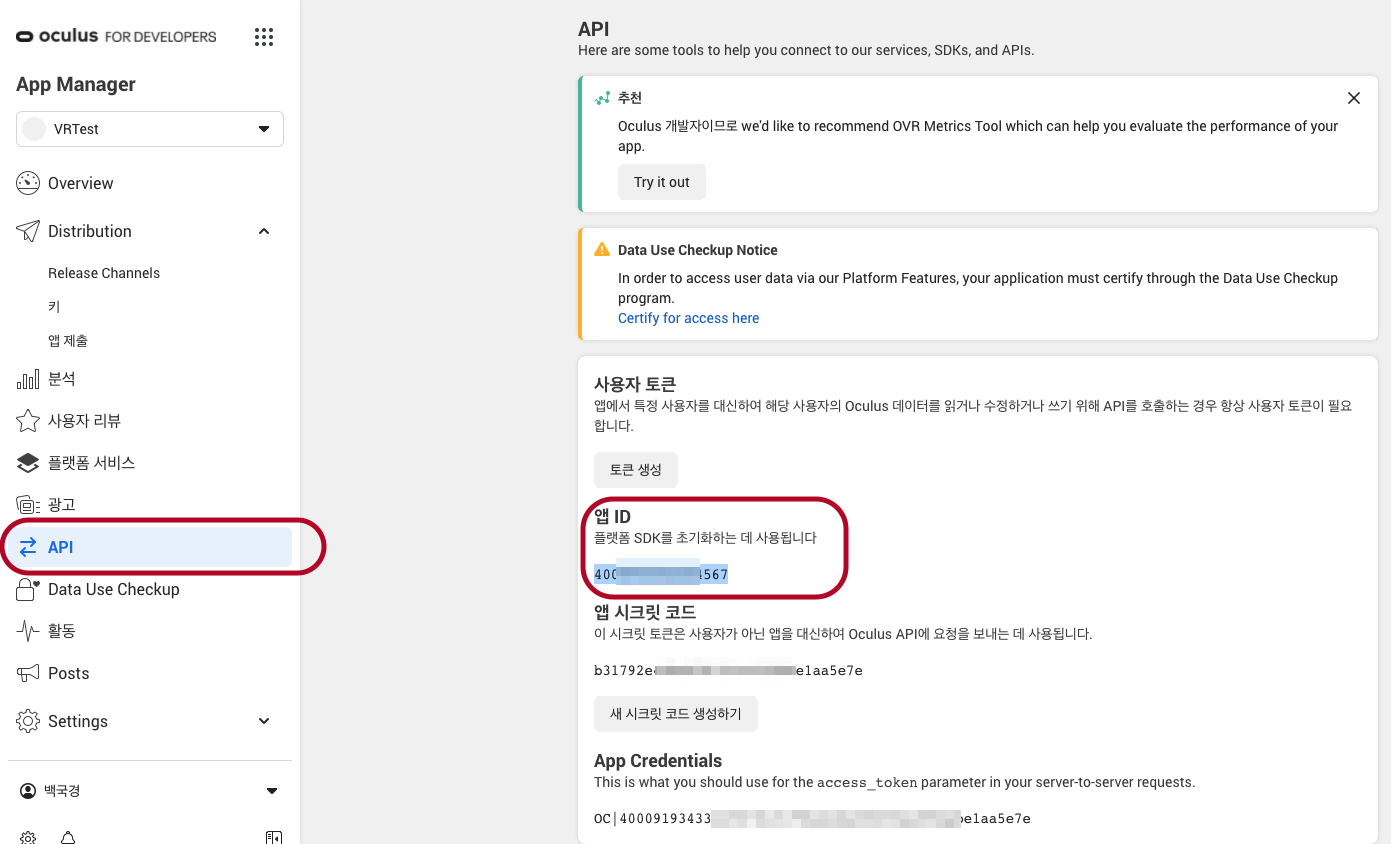Open the VRTest app selector dropdown
This screenshot has height=844, width=1391.
click(x=150, y=129)
